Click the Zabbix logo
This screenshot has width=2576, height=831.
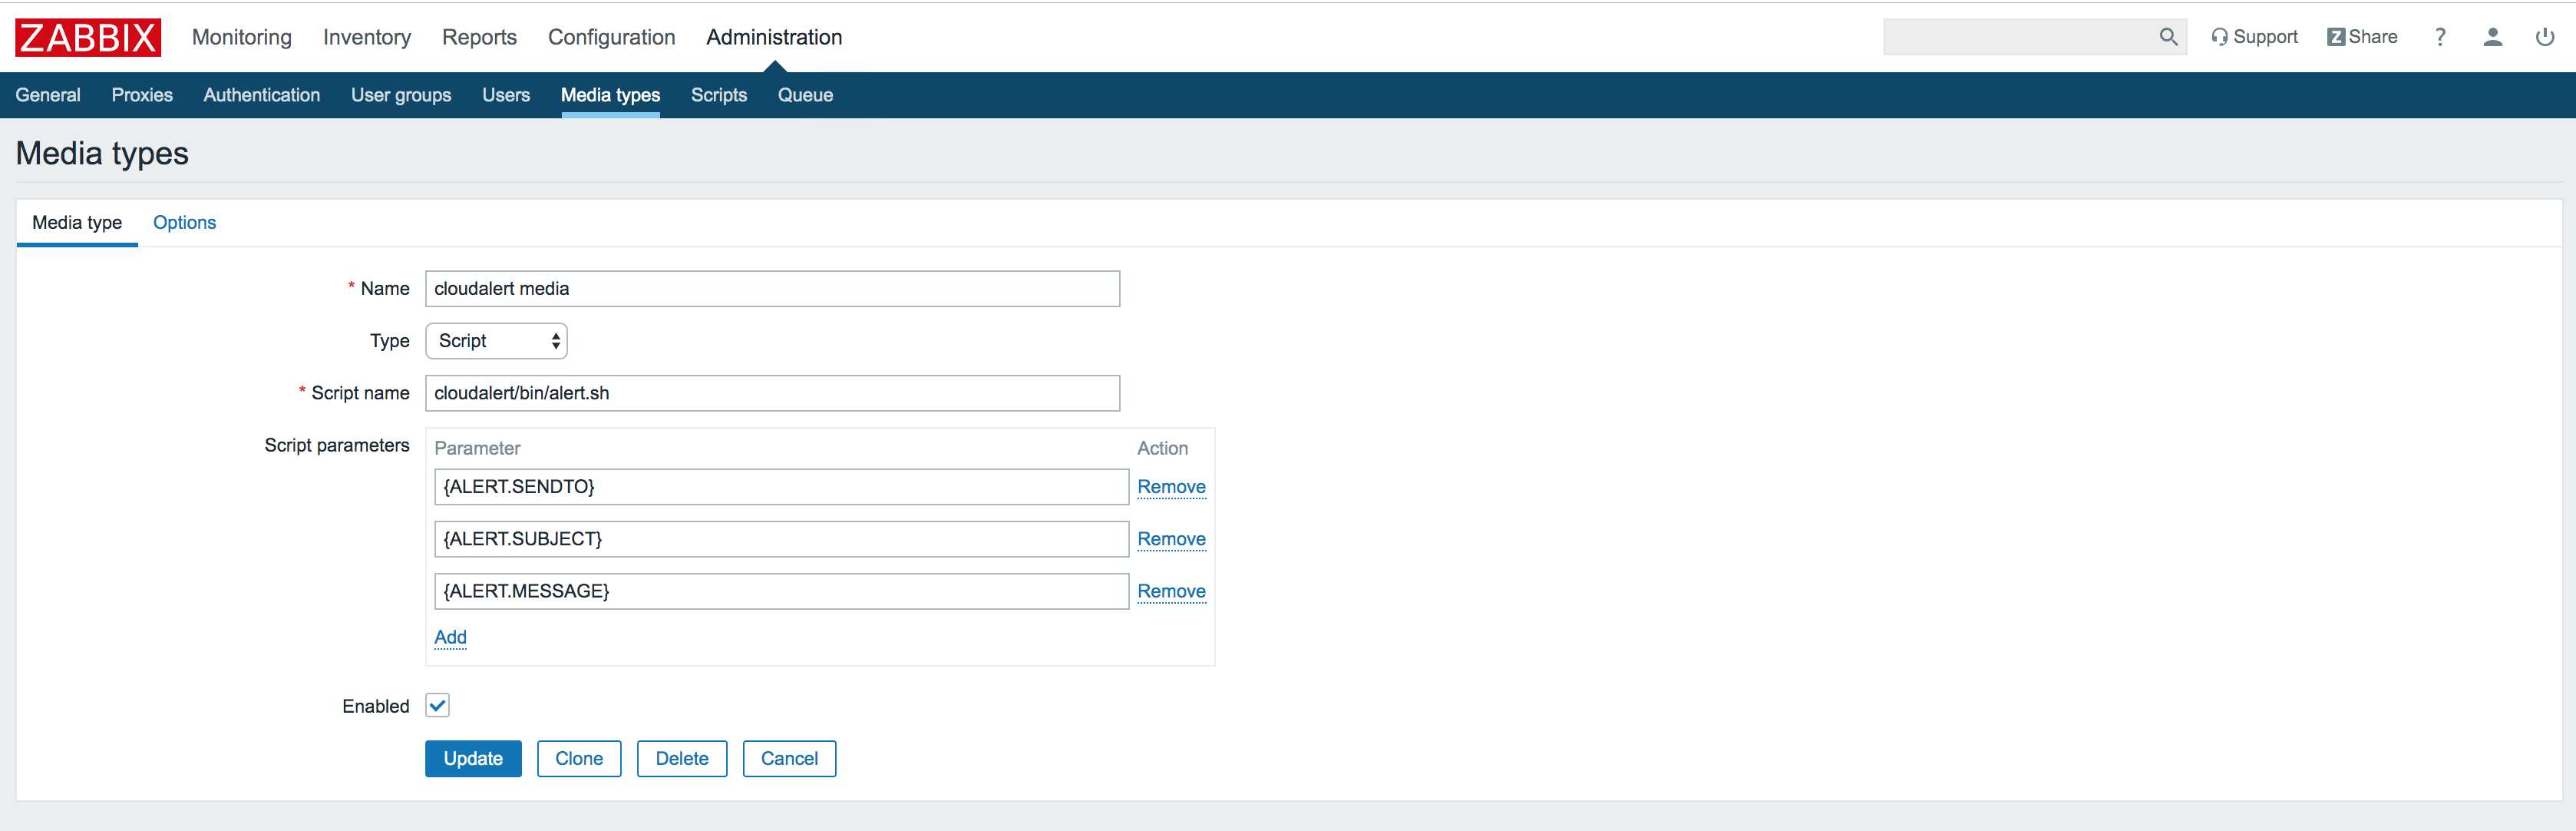[x=88, y=38]
